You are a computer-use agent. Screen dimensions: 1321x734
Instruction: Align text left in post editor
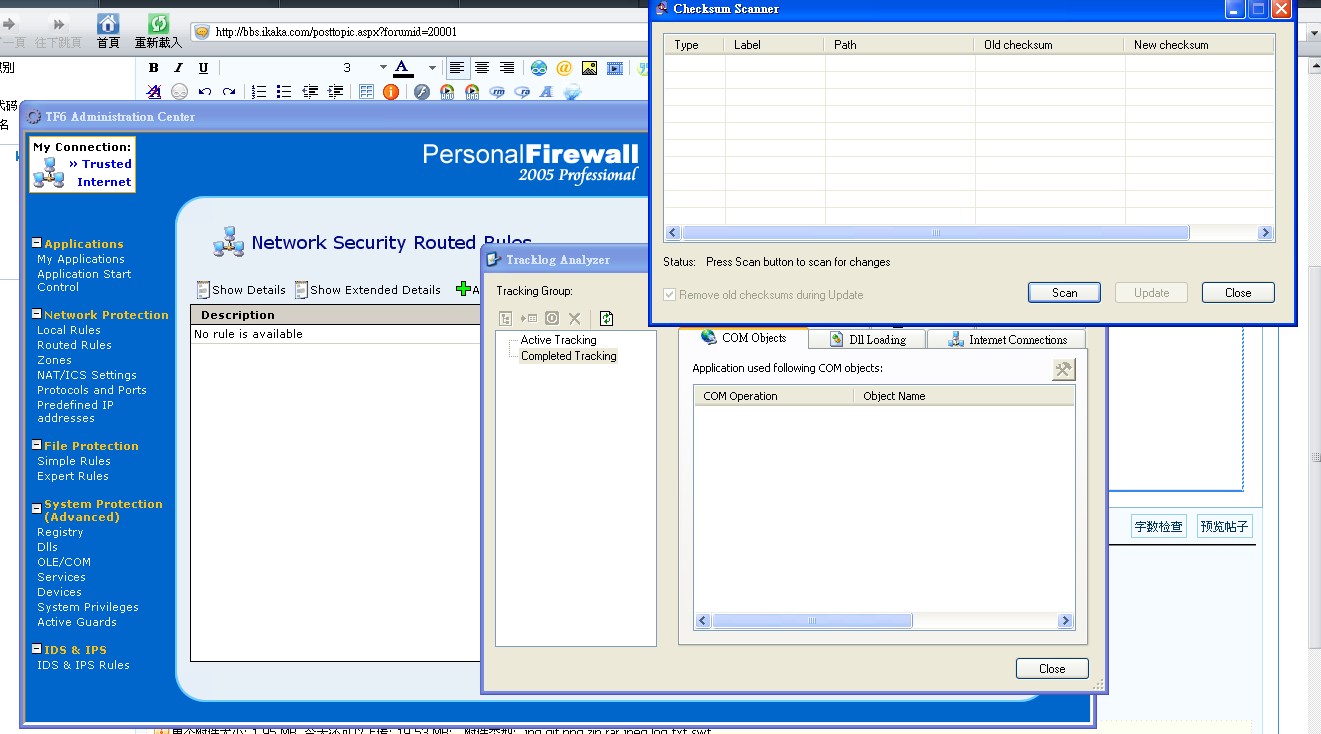pyautogui.click(x=457, y=68)
